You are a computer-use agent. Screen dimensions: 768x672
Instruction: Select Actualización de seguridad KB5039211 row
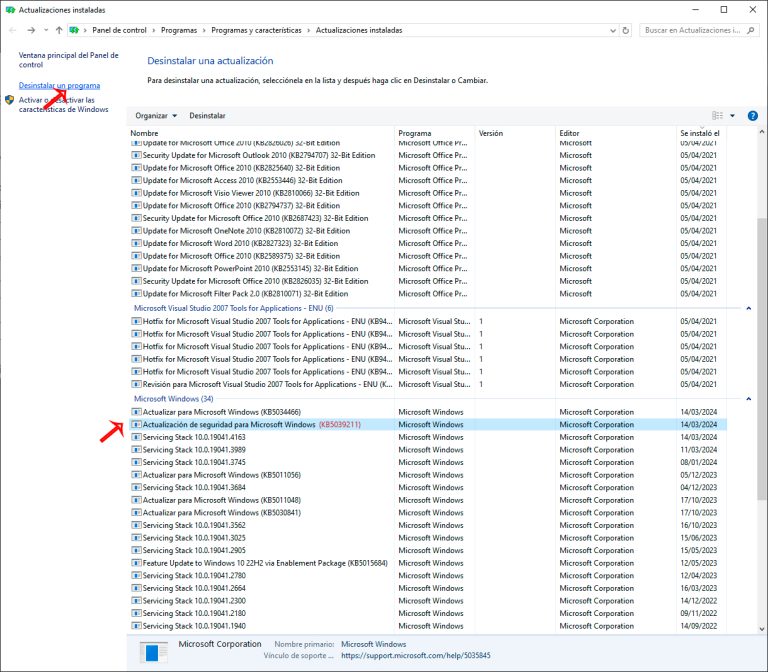428,425
